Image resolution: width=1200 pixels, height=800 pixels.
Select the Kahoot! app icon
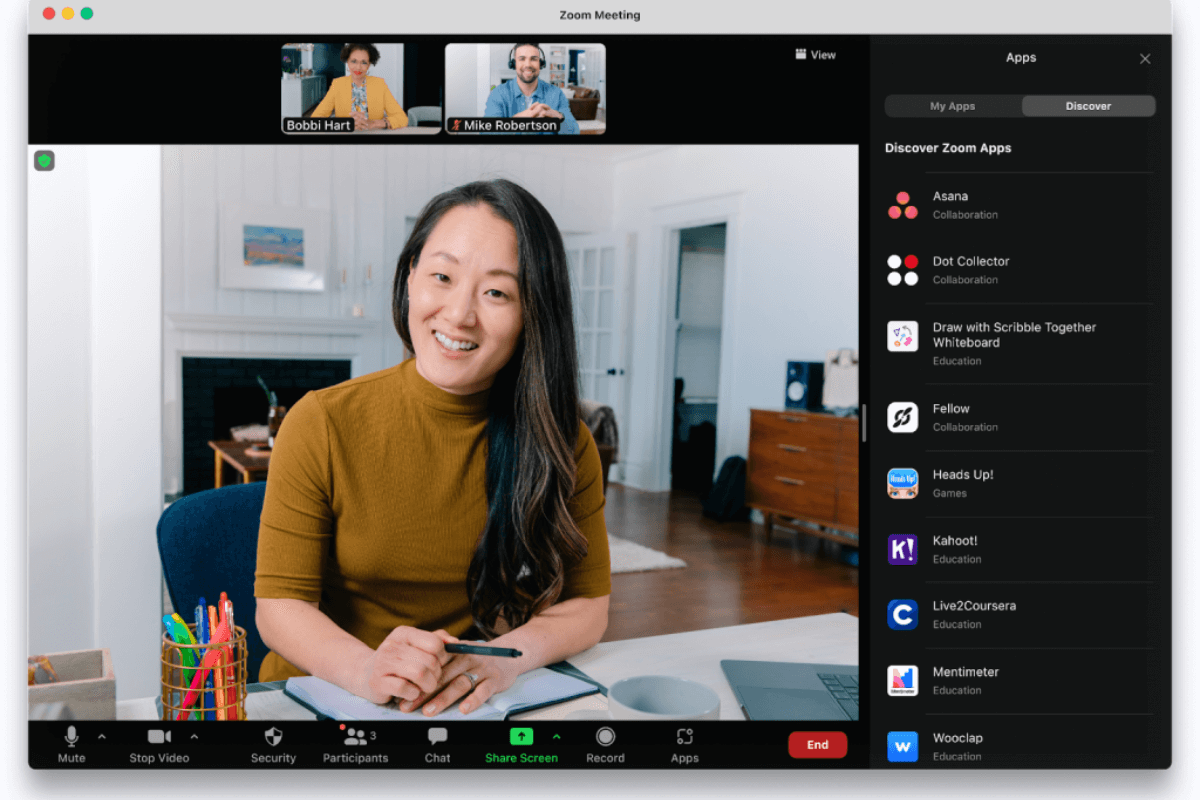902,549
